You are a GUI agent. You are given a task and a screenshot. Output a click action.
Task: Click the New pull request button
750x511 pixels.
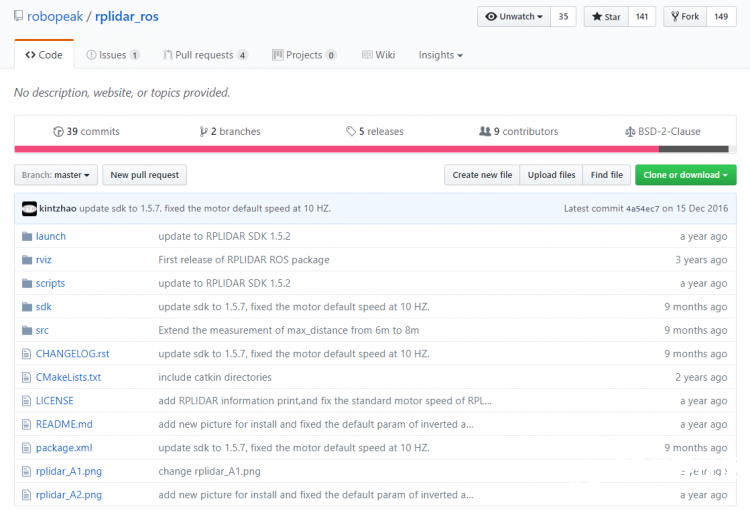point(144,175)
